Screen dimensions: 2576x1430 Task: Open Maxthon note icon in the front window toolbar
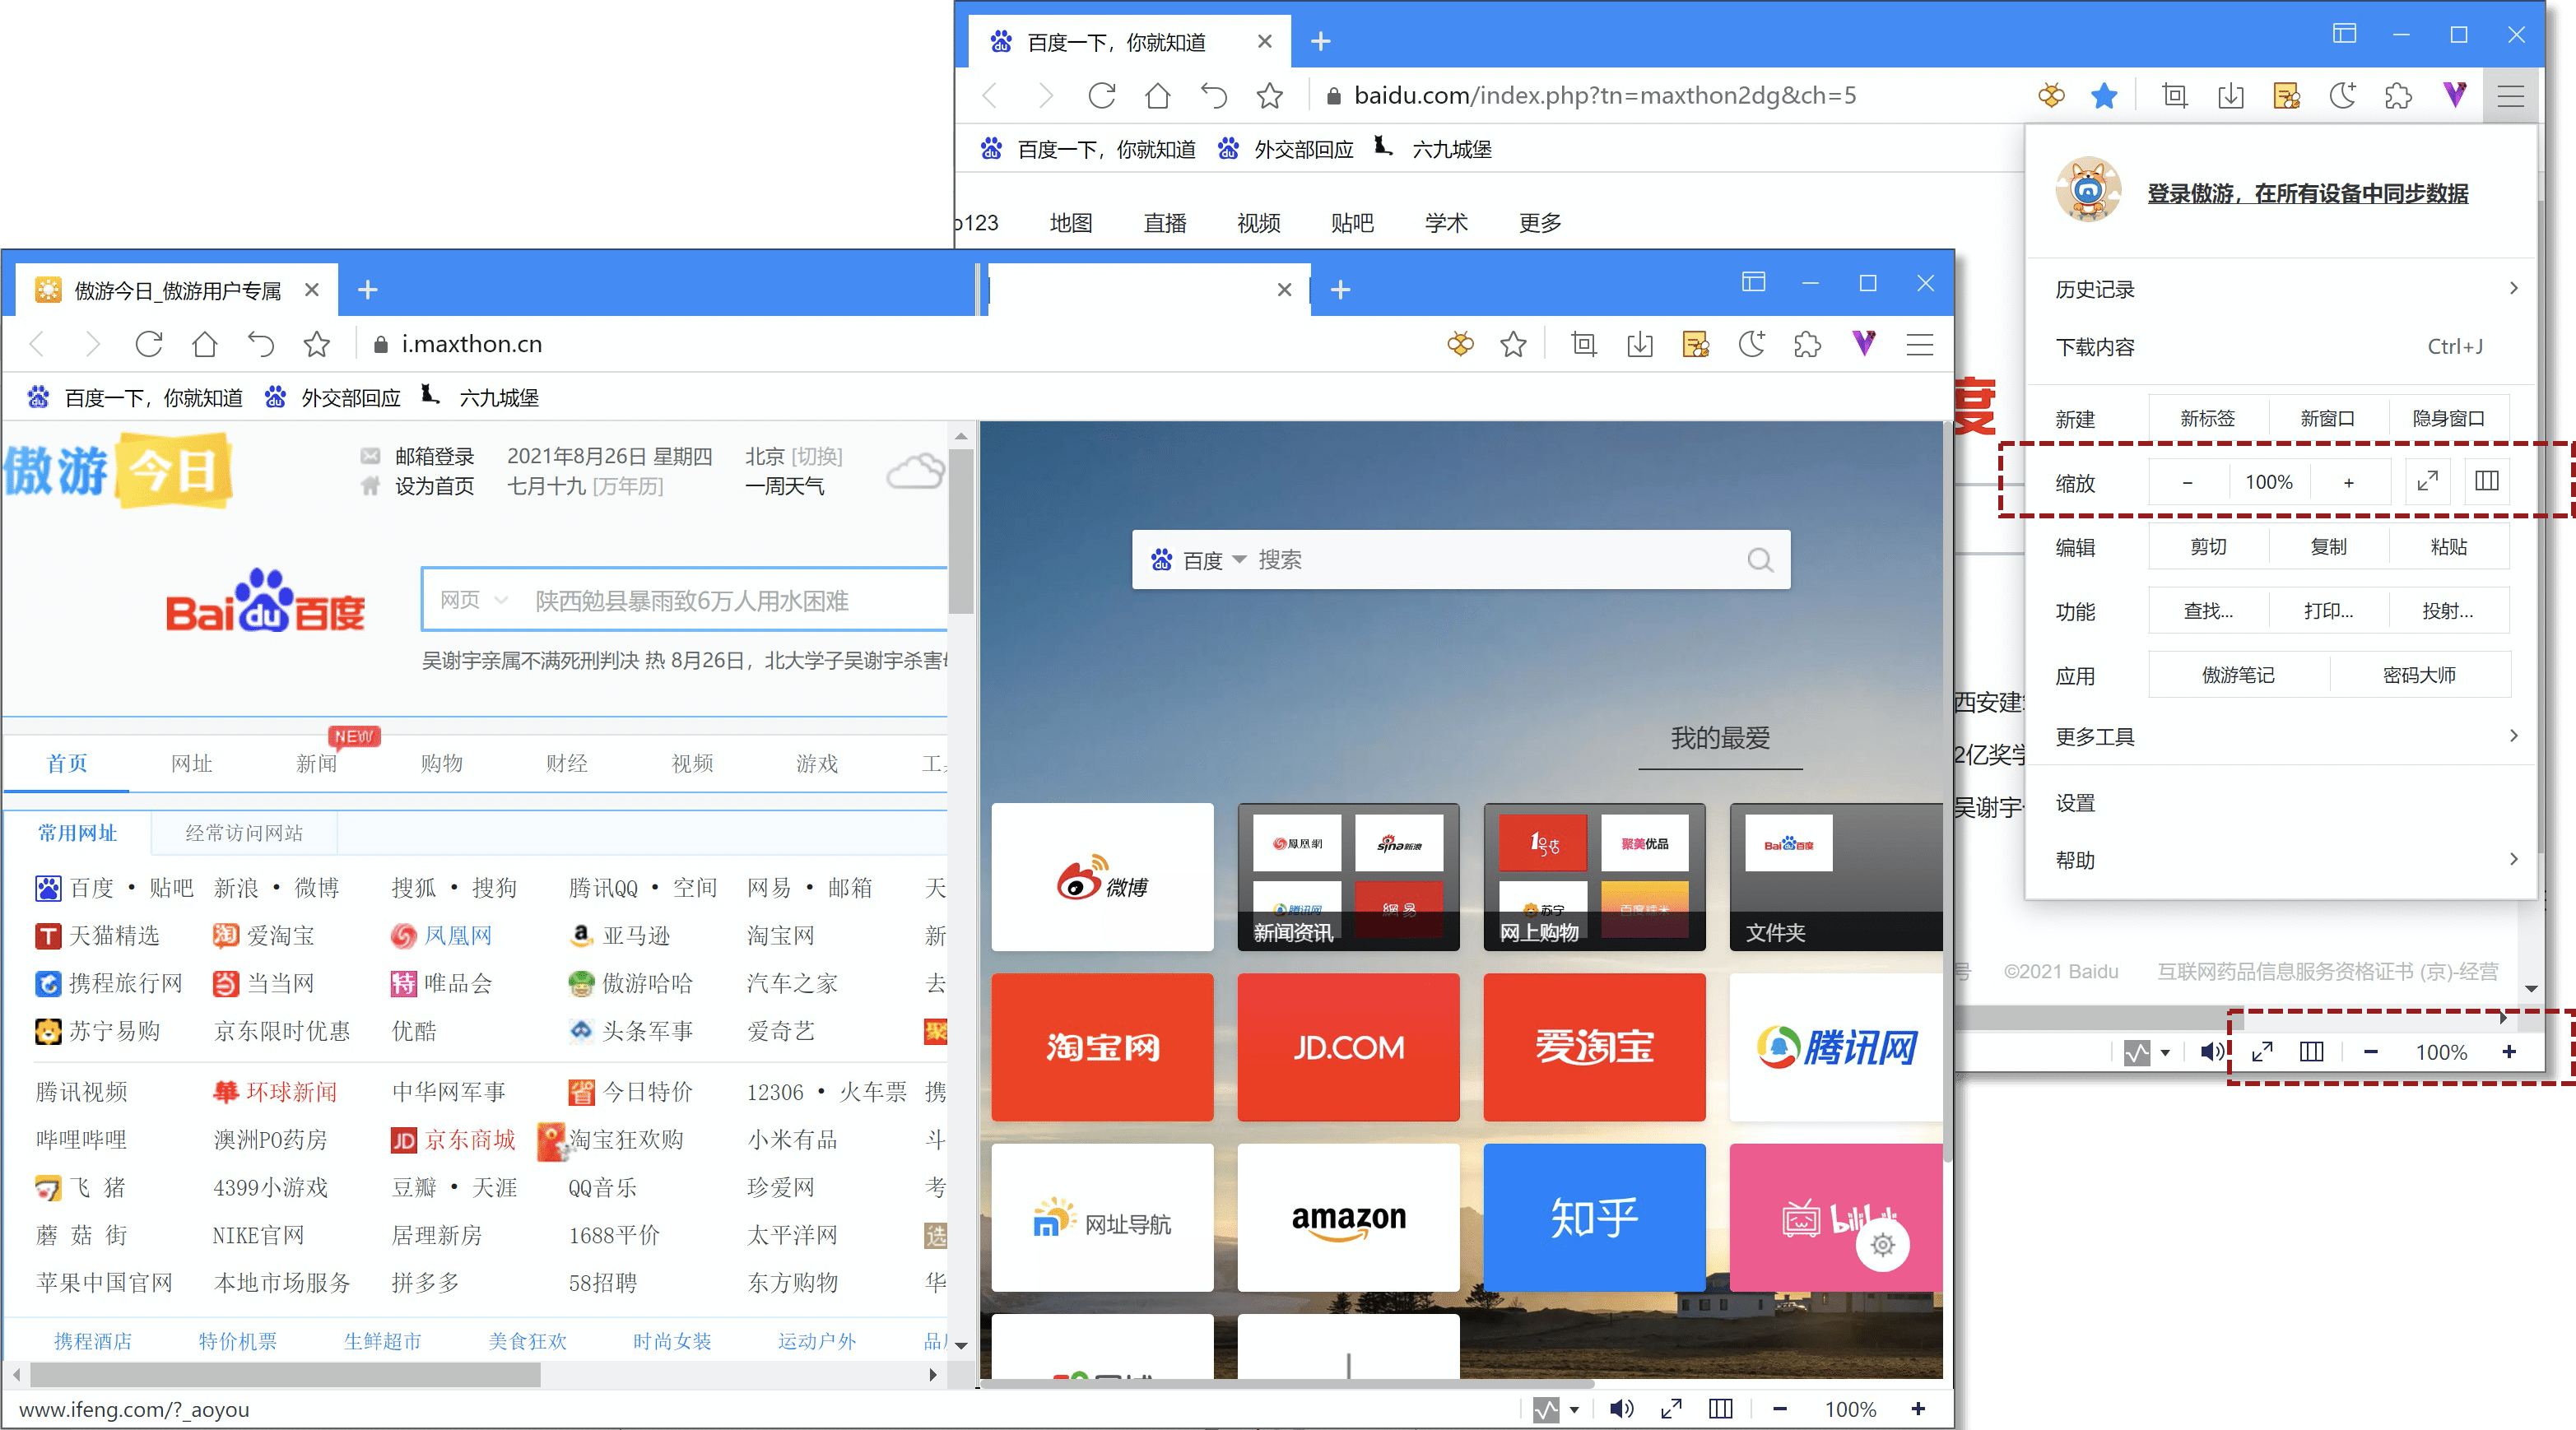click(1696, 344)
